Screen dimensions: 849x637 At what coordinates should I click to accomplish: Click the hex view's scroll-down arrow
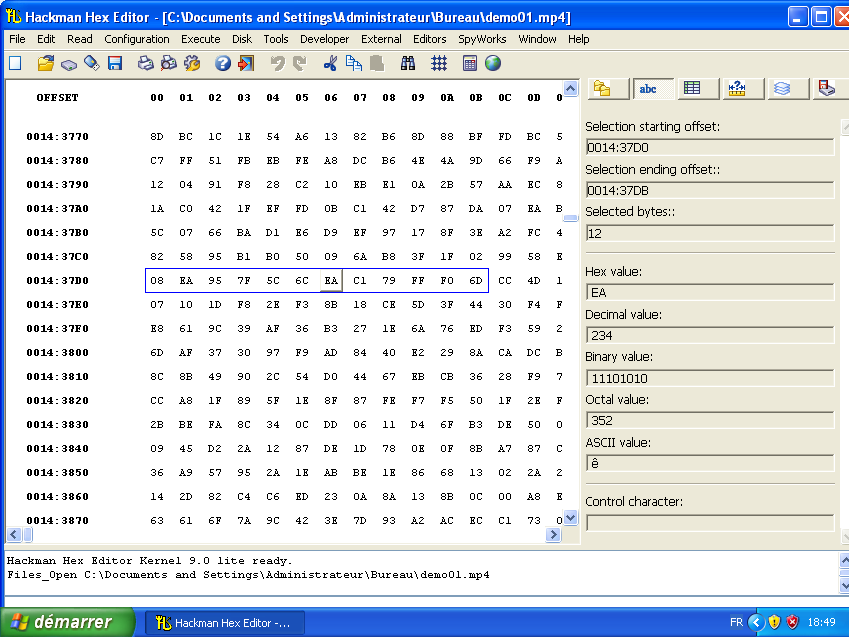coord(570,518)
